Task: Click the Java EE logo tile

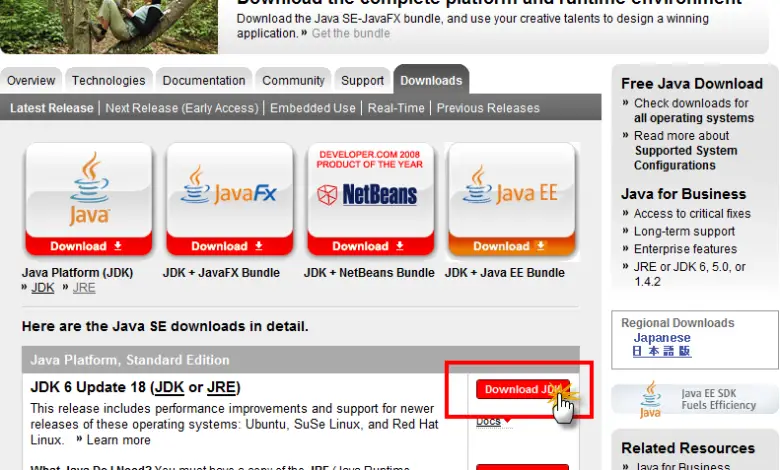Action: point(512,189)
